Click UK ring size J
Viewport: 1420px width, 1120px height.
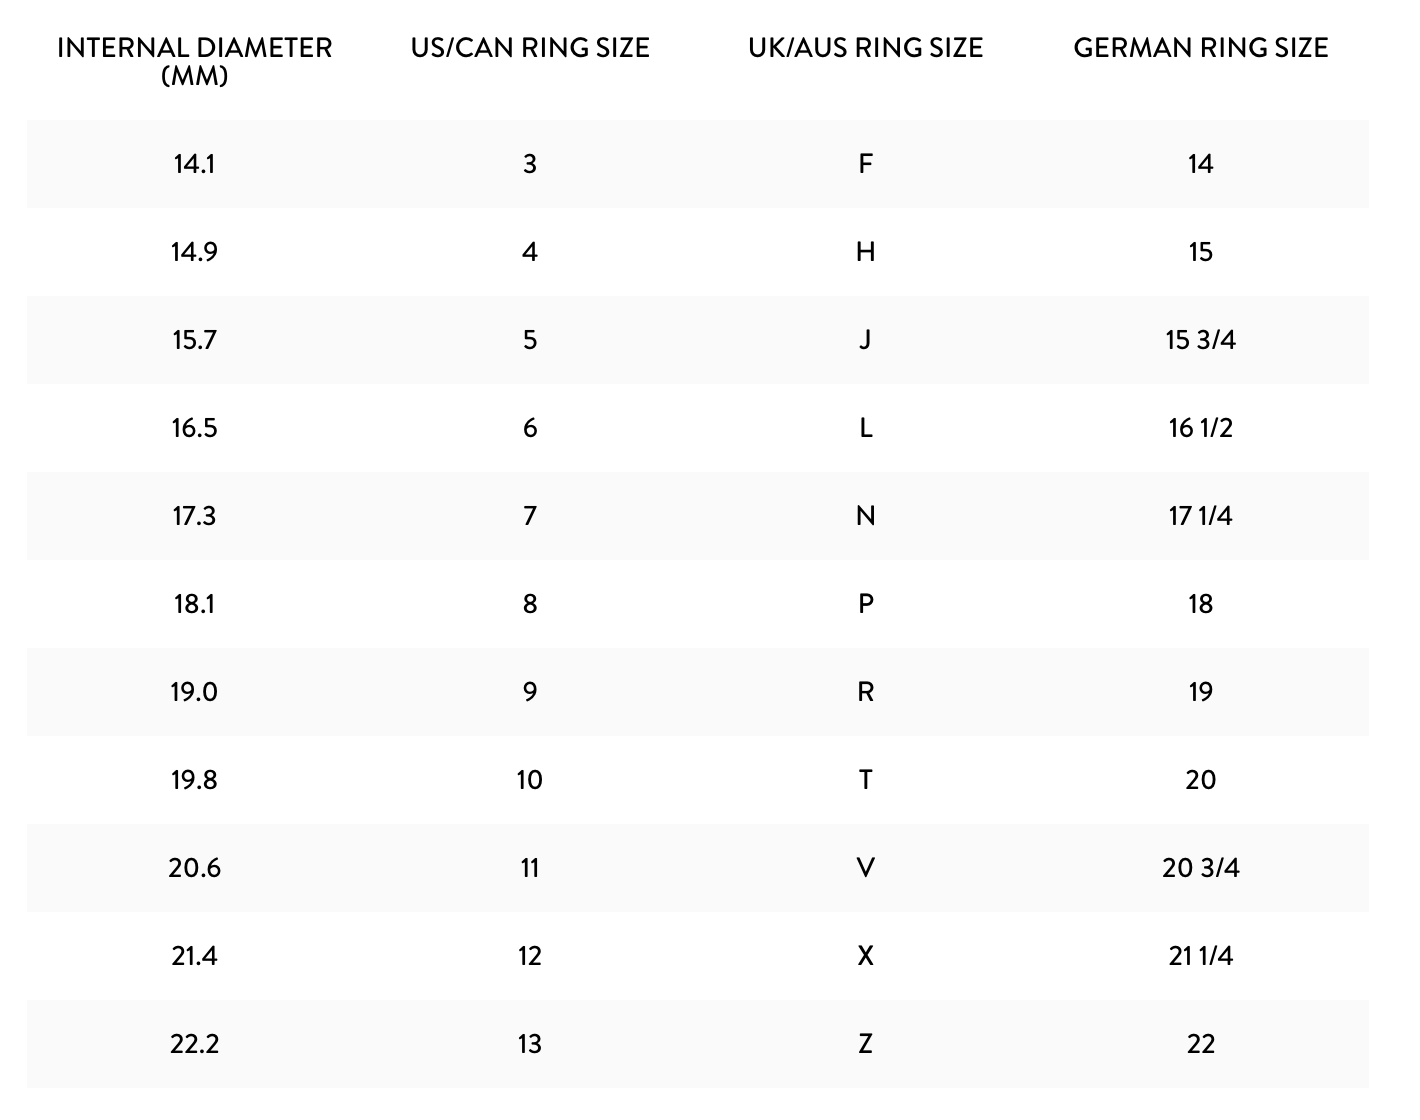[865, 340]
